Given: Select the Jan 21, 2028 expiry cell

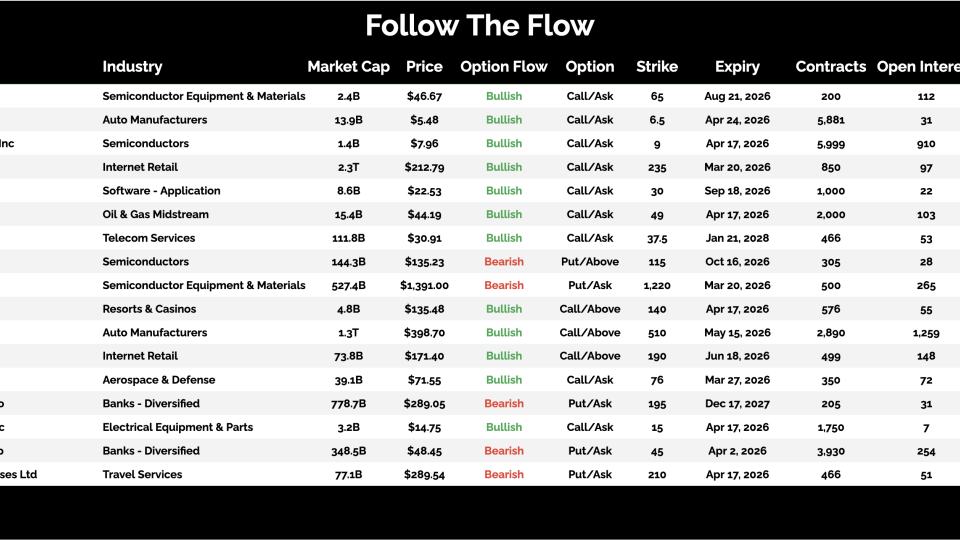Looking at the screenshot, I should 737,238.
